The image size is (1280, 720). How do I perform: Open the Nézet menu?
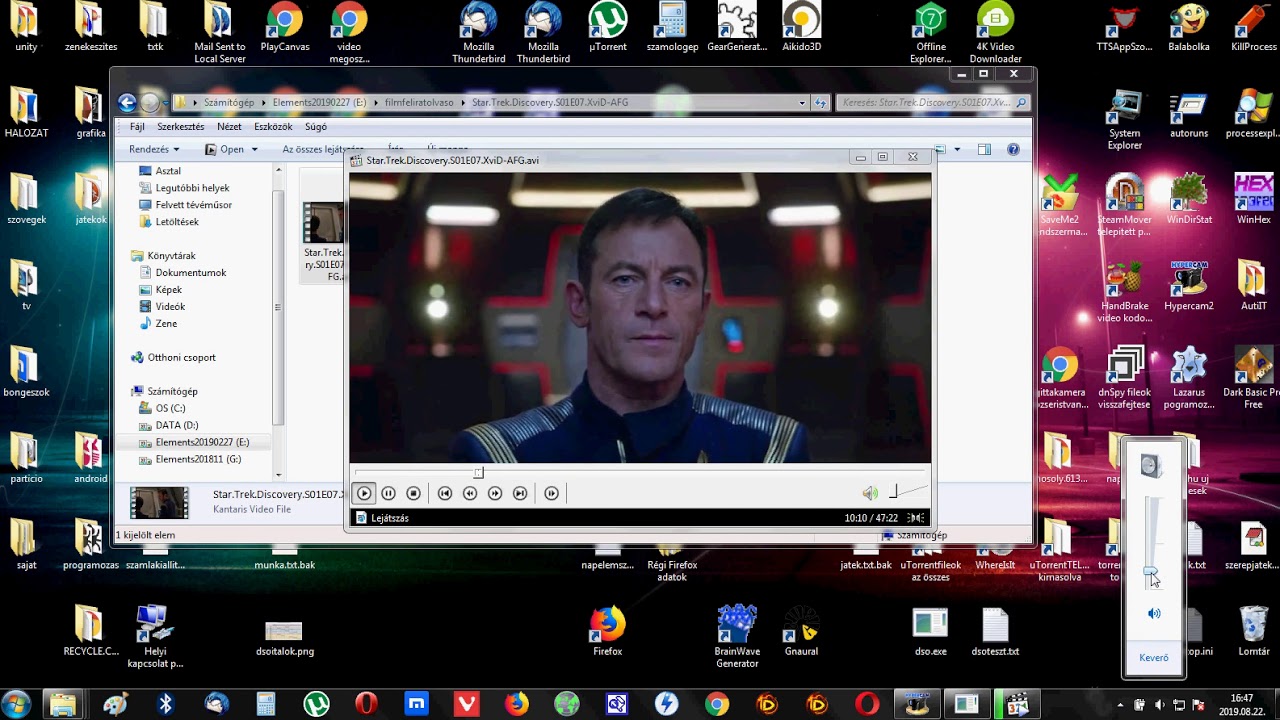point(229,127)
